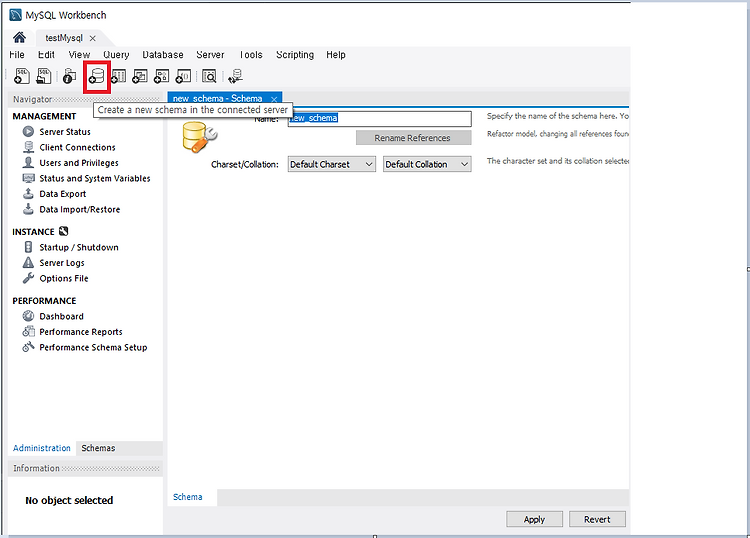This screenshot has height=538, width=750.
Task: Click the Server Logs warning icon
Action: coord(28,263)
